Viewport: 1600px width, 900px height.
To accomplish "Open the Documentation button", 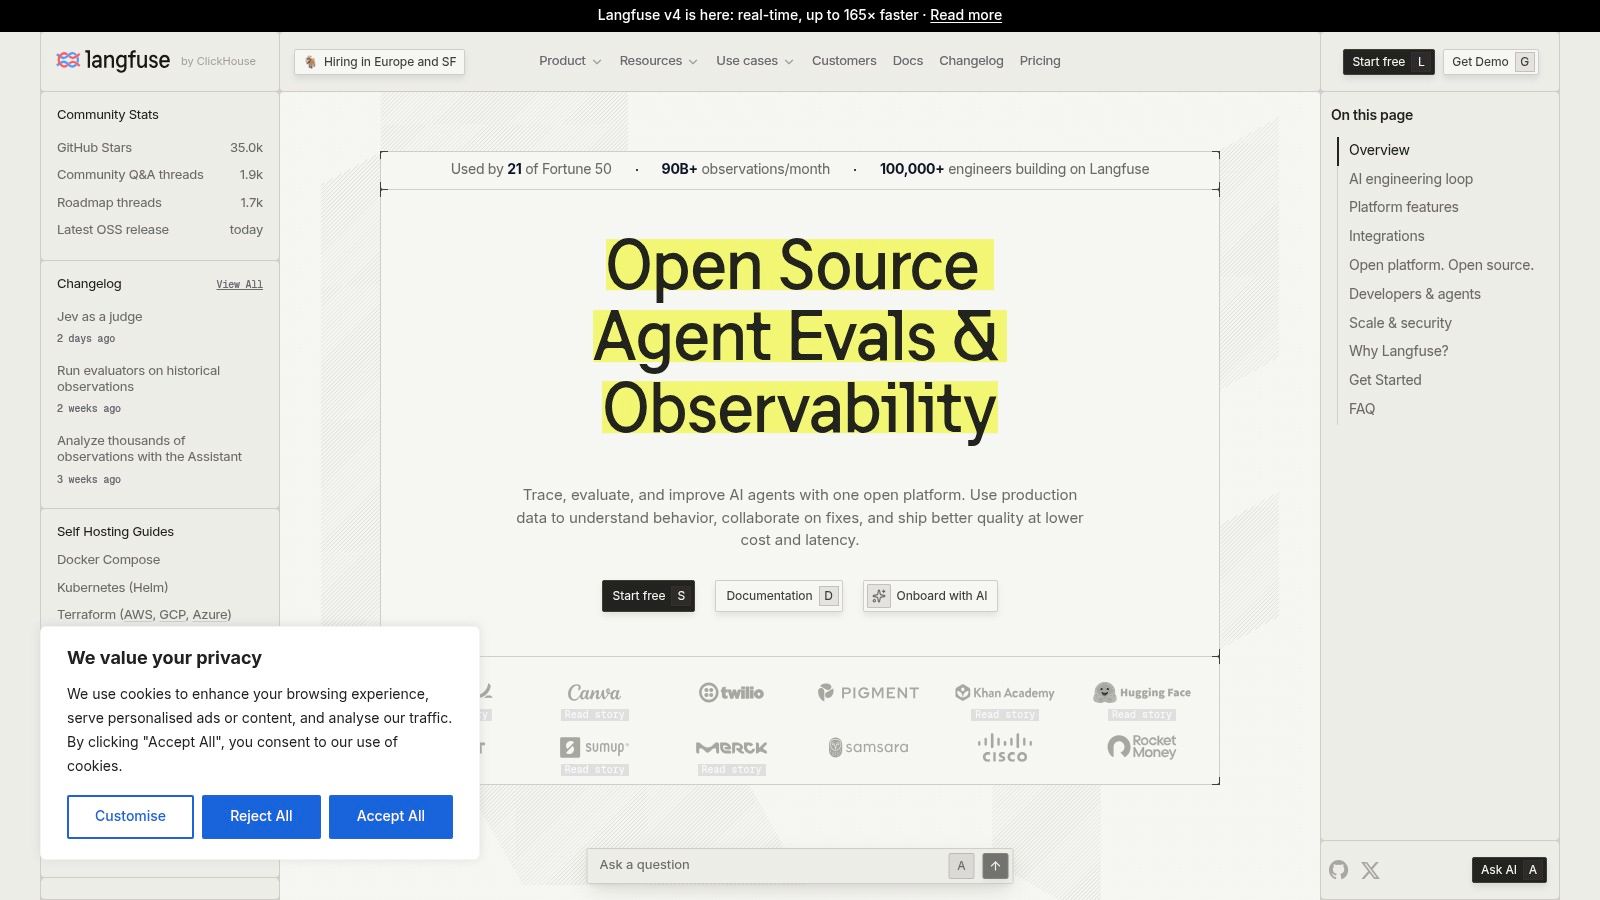I will [x=779, y=596].
